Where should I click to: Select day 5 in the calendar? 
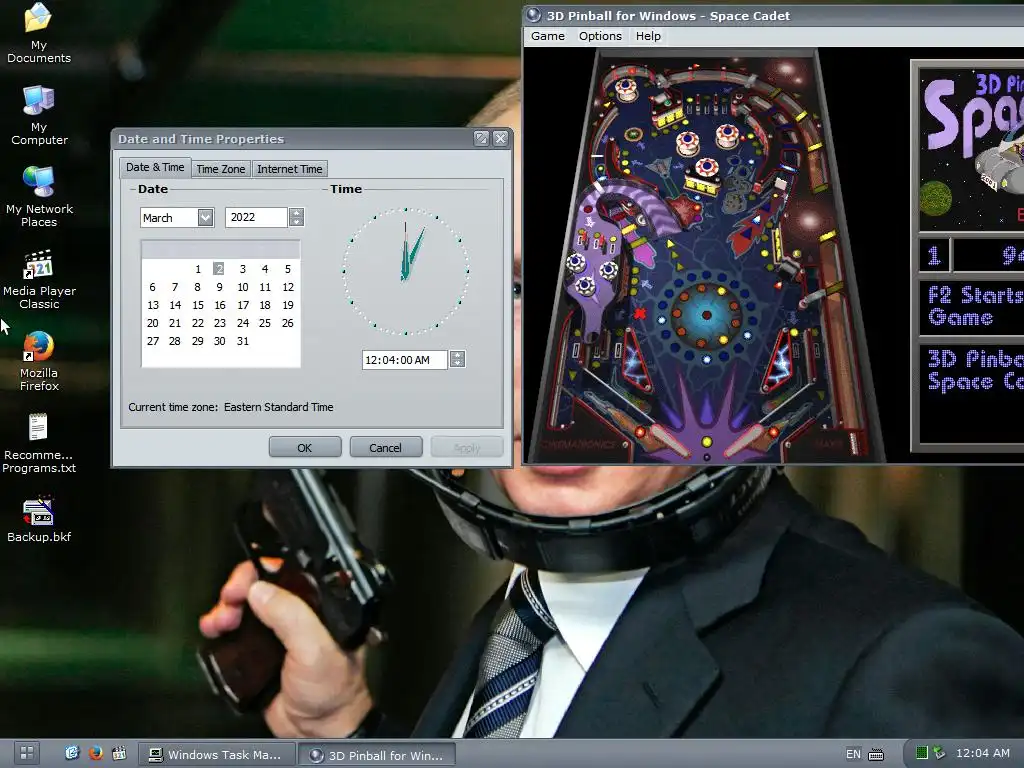pos(287,269)
